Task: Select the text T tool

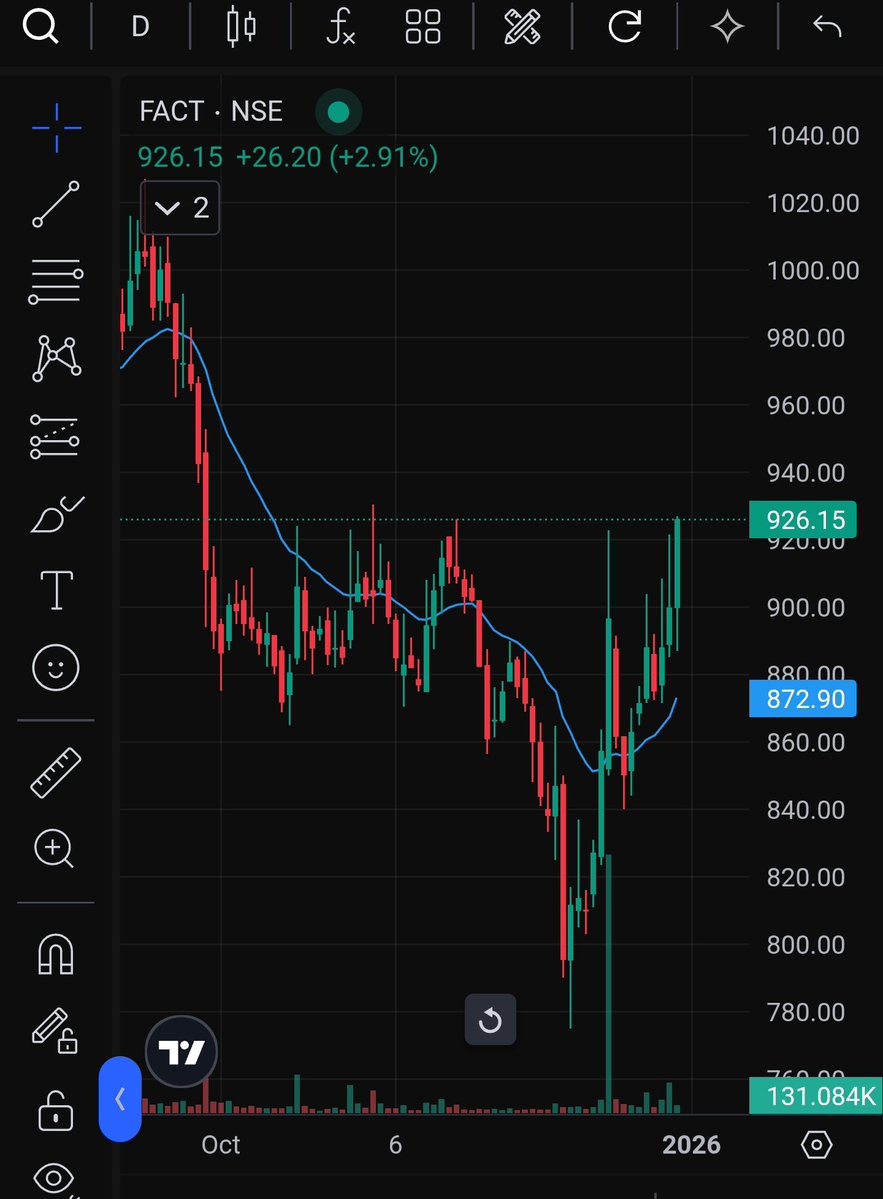Action: [x=57, y=590]
